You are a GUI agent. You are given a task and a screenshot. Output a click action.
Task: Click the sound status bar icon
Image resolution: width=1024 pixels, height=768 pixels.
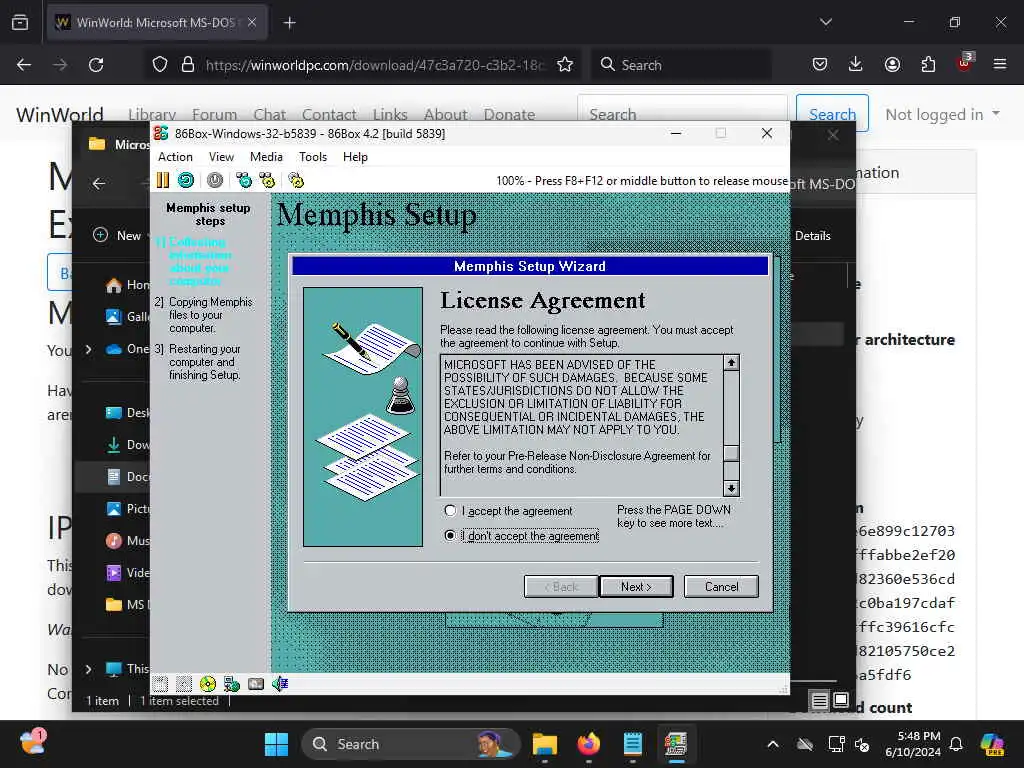pos(280,684)
